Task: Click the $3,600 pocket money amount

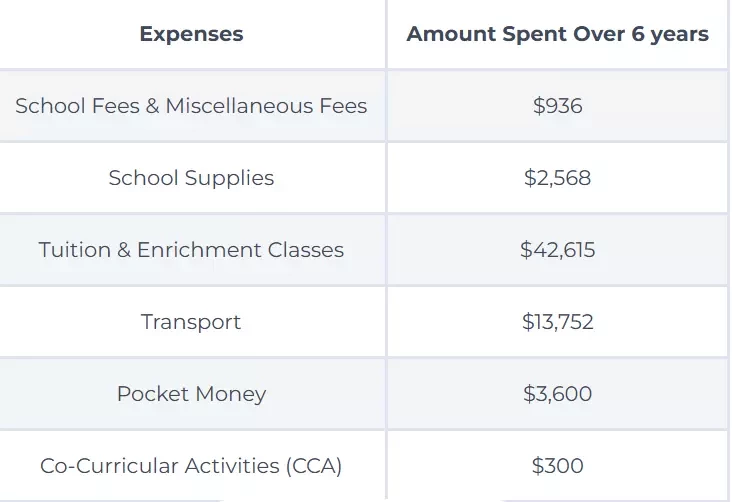Action: click(557, 394)
